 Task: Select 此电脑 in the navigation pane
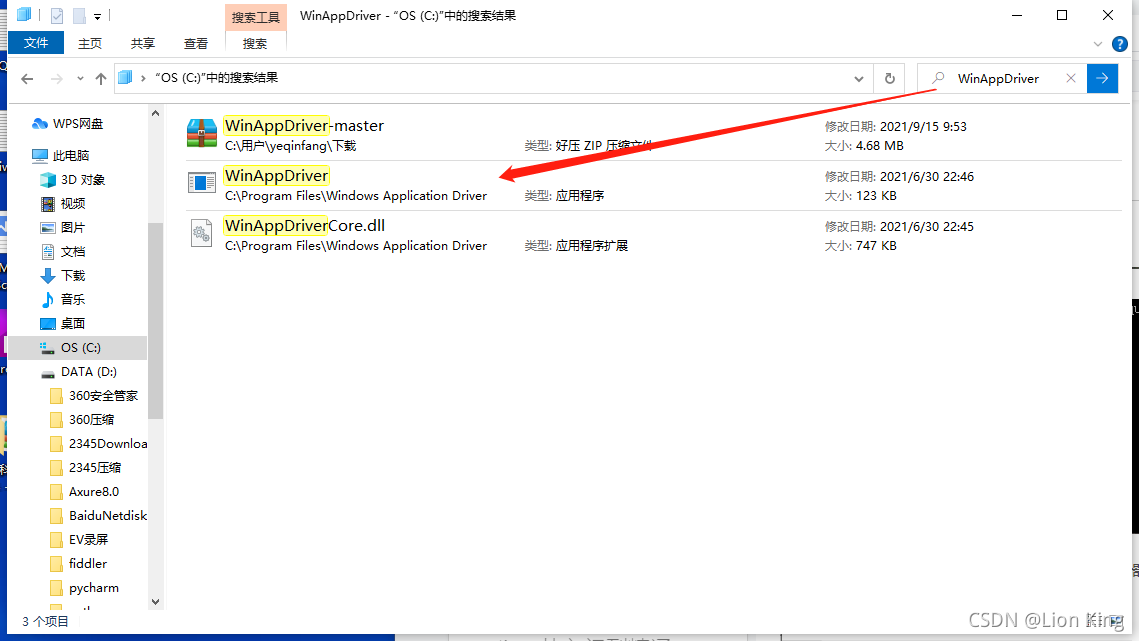tap(70, 156)
